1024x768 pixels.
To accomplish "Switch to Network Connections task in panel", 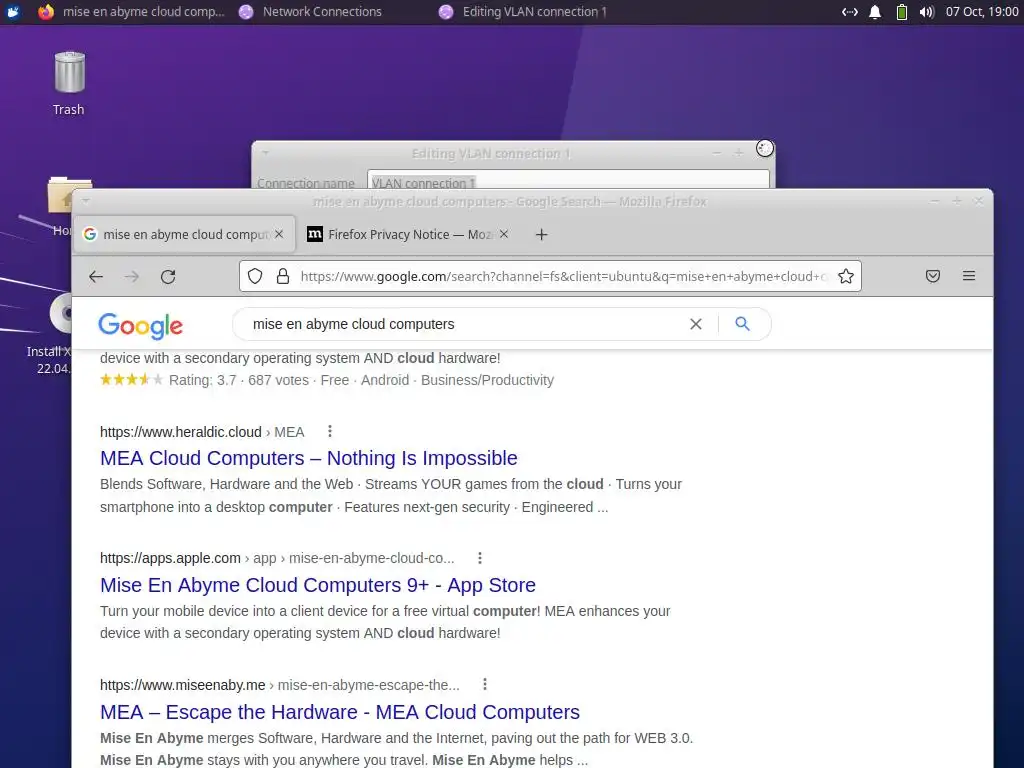I will click(310, 12).
